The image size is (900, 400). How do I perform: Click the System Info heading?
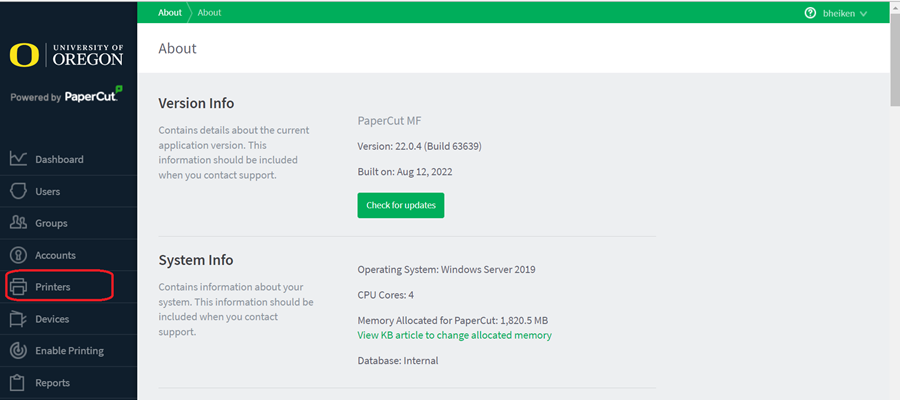pos(196,260)
